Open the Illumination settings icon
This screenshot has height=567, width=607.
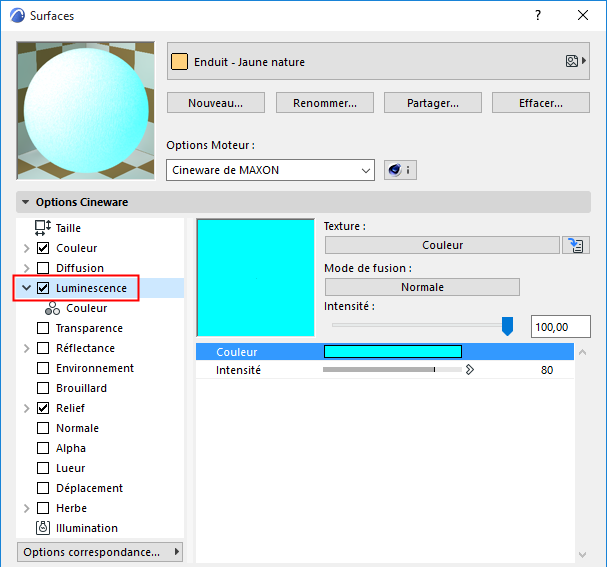(43, 528)
